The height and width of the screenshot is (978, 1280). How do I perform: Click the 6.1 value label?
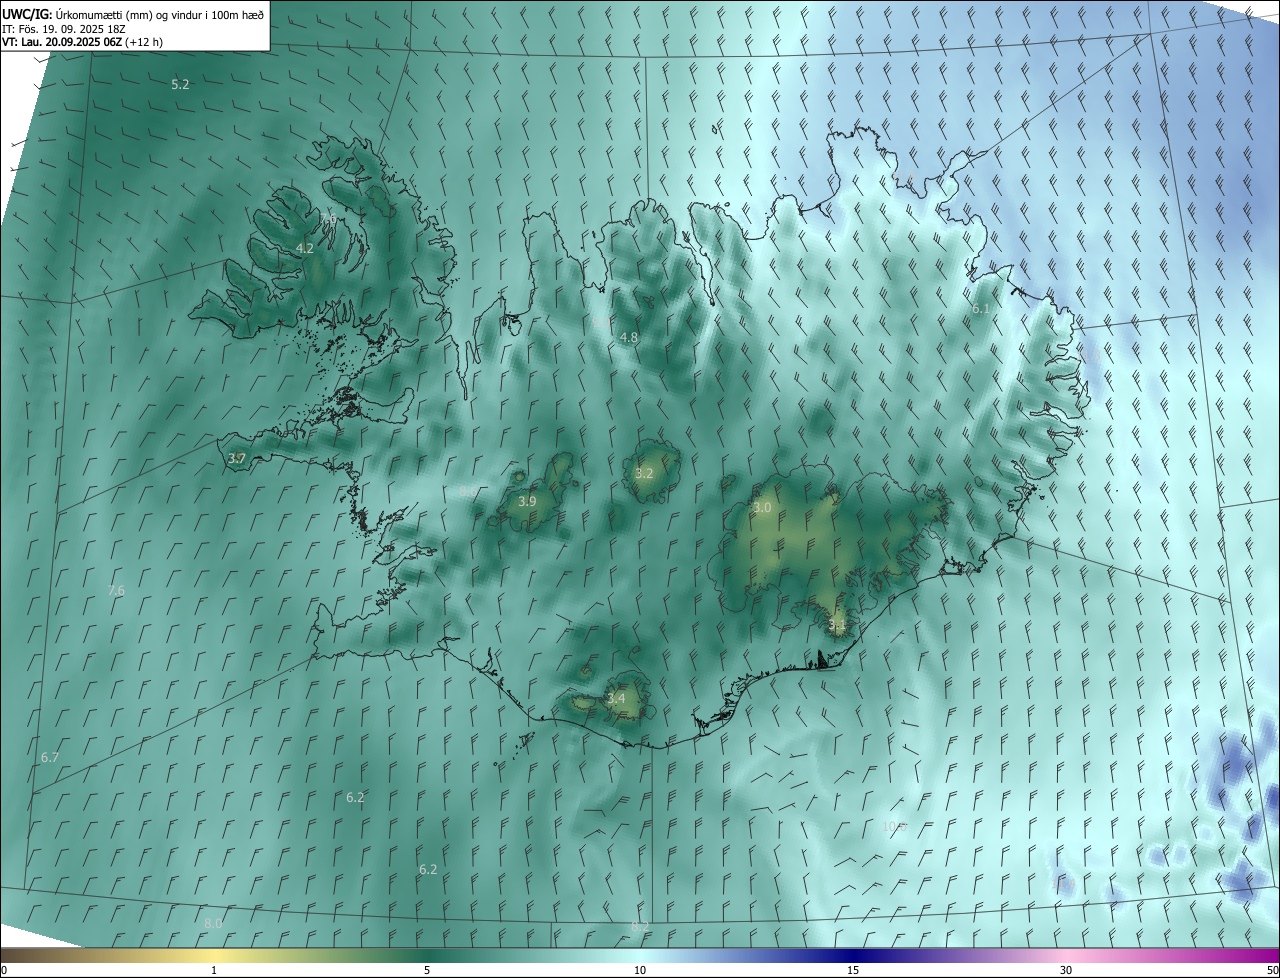point(980,309)
